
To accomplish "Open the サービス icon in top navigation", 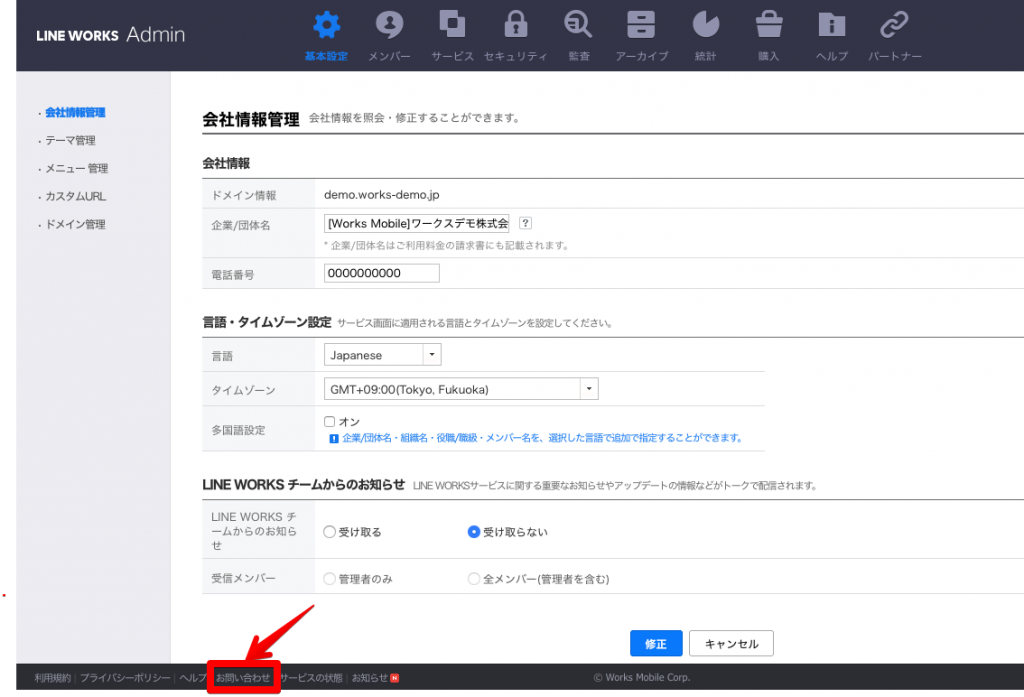I will tap(452, 25).
